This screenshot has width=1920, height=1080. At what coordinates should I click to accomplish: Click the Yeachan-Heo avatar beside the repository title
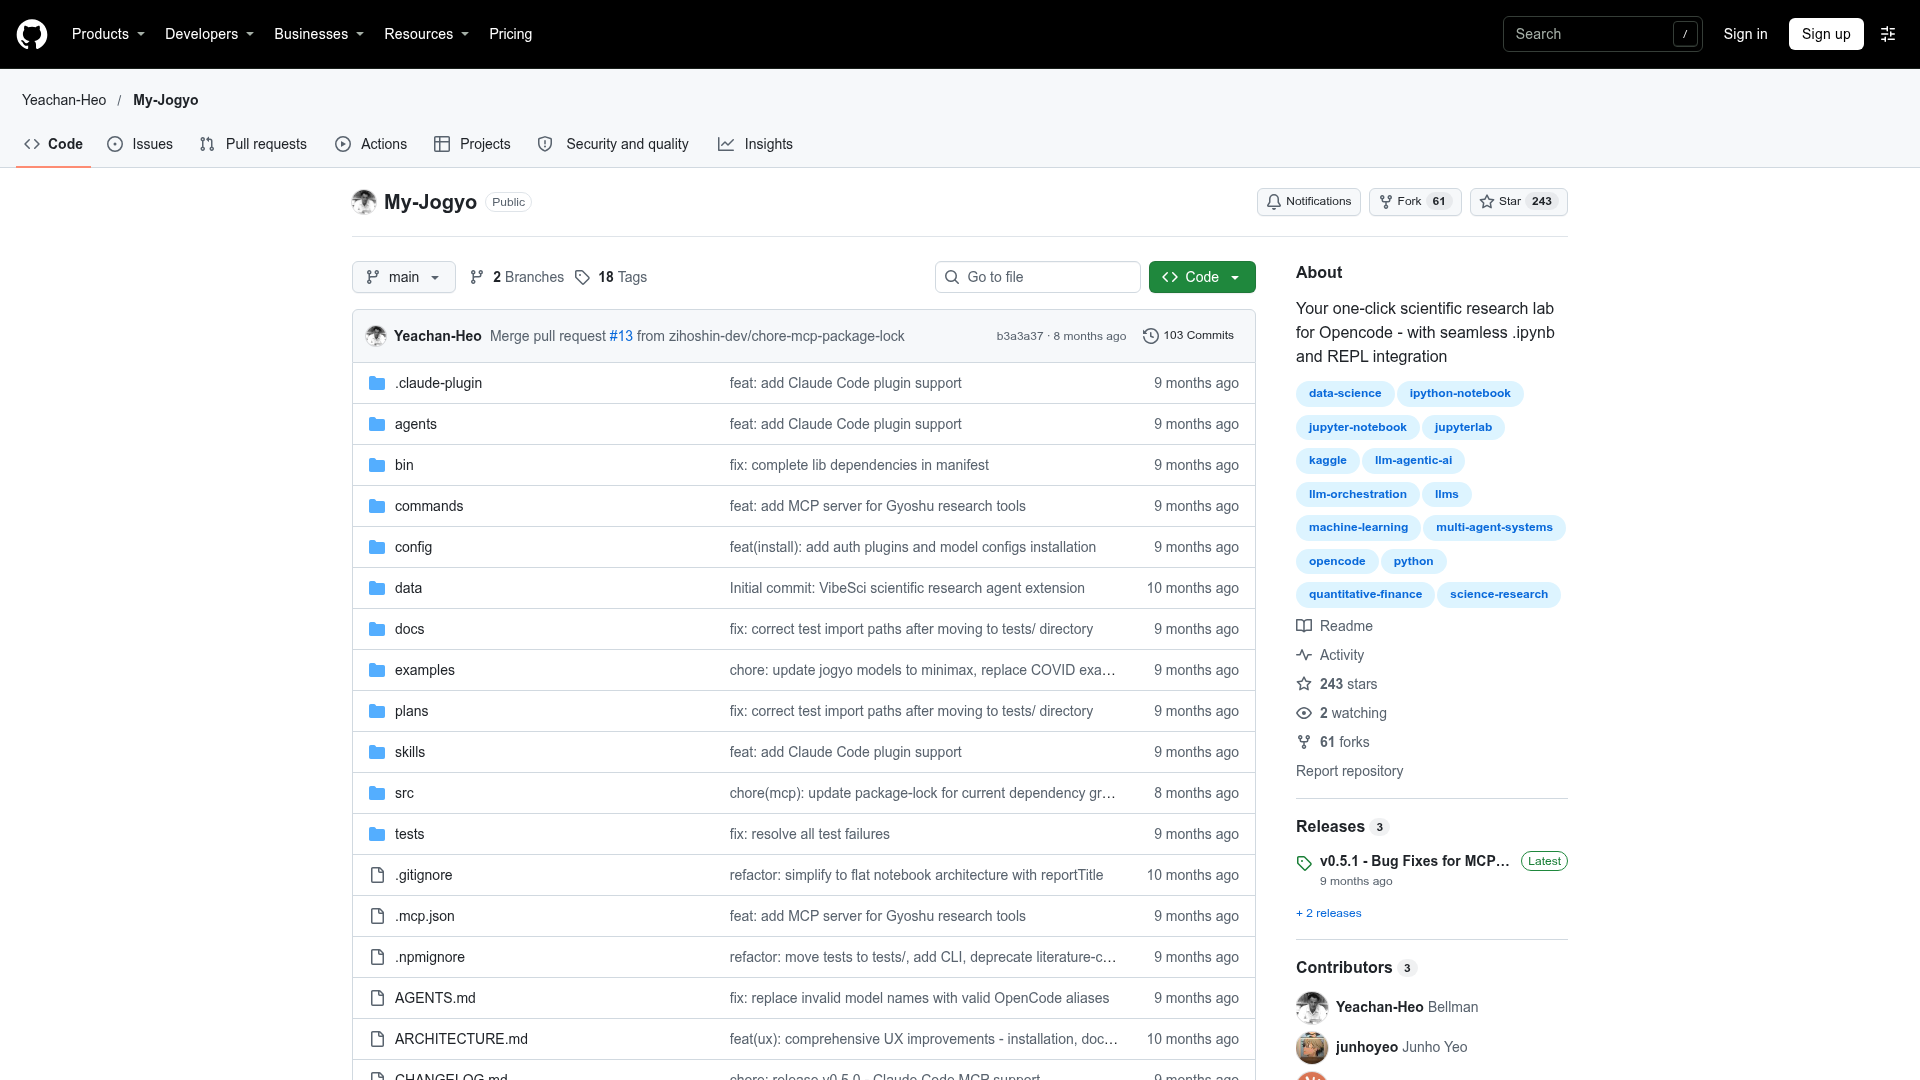pos(364,202)
